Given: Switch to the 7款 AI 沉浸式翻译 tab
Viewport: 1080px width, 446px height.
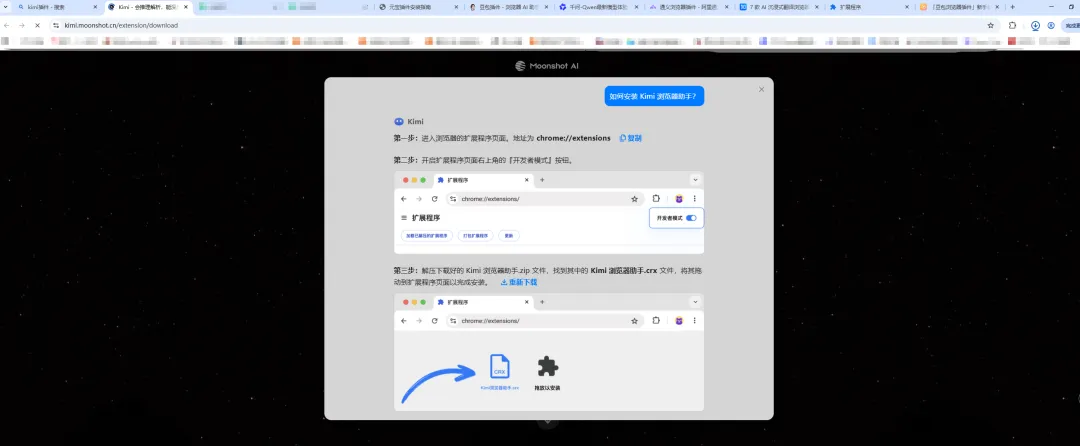Looking at the screenshot, I should [780, 7].
